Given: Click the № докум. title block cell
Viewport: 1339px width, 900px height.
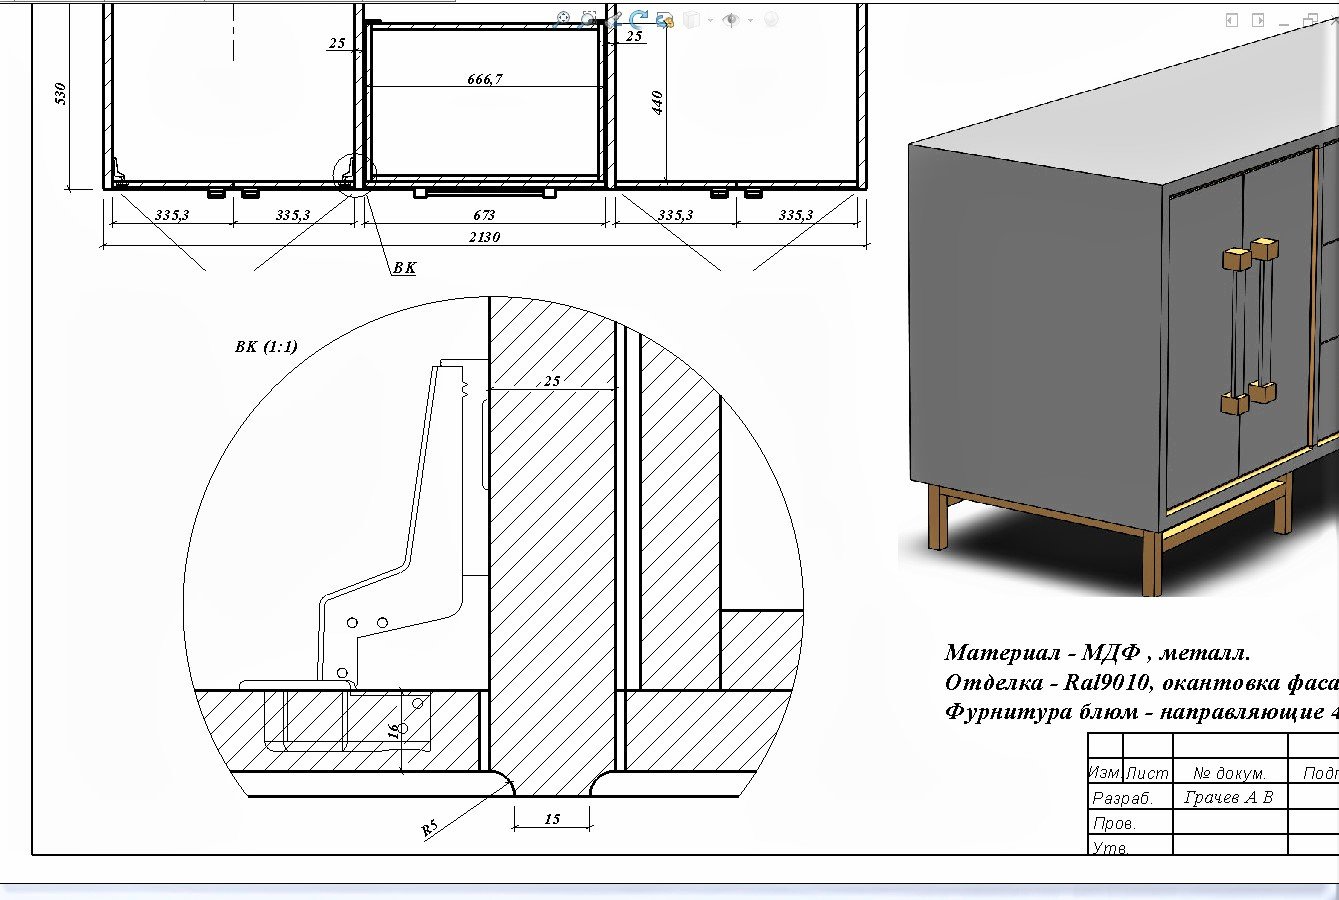Looking at the screenshot, I should [1230, 773].
